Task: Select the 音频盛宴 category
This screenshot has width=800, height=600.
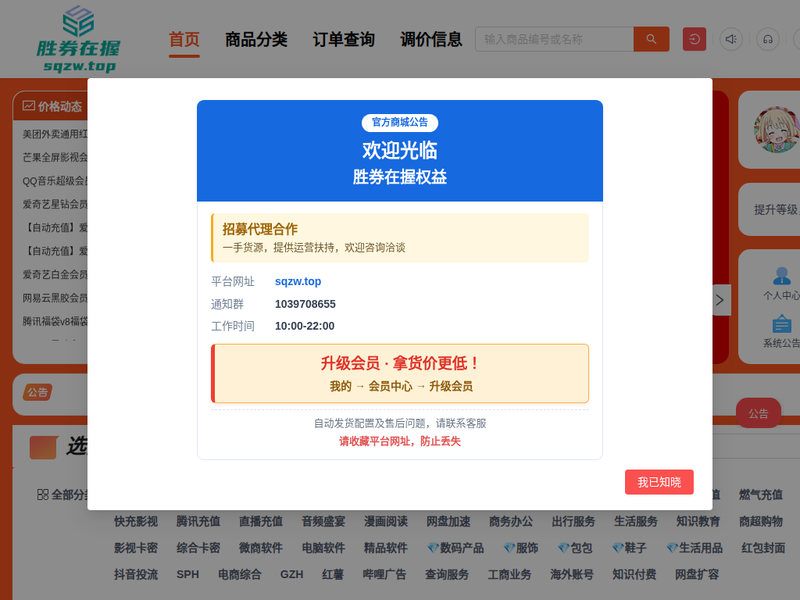Action: click(x=323, y=521)
